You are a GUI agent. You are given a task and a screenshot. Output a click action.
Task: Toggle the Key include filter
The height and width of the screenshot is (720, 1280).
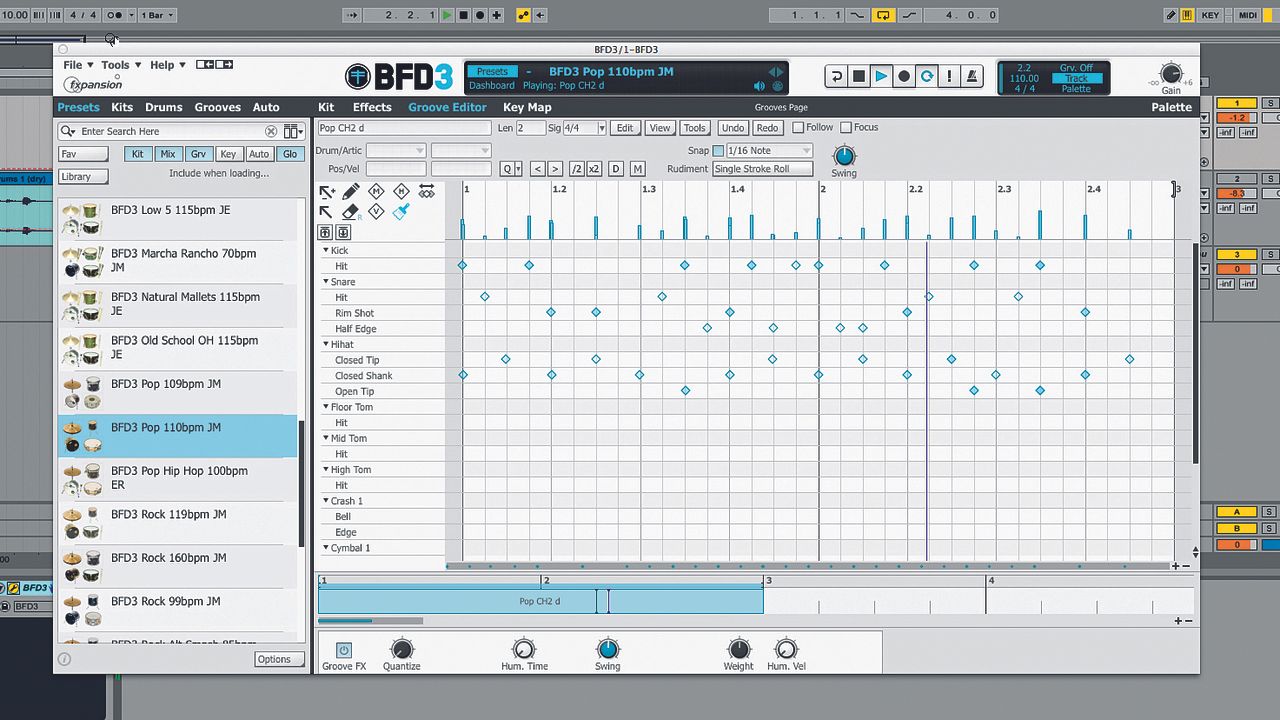228,154
